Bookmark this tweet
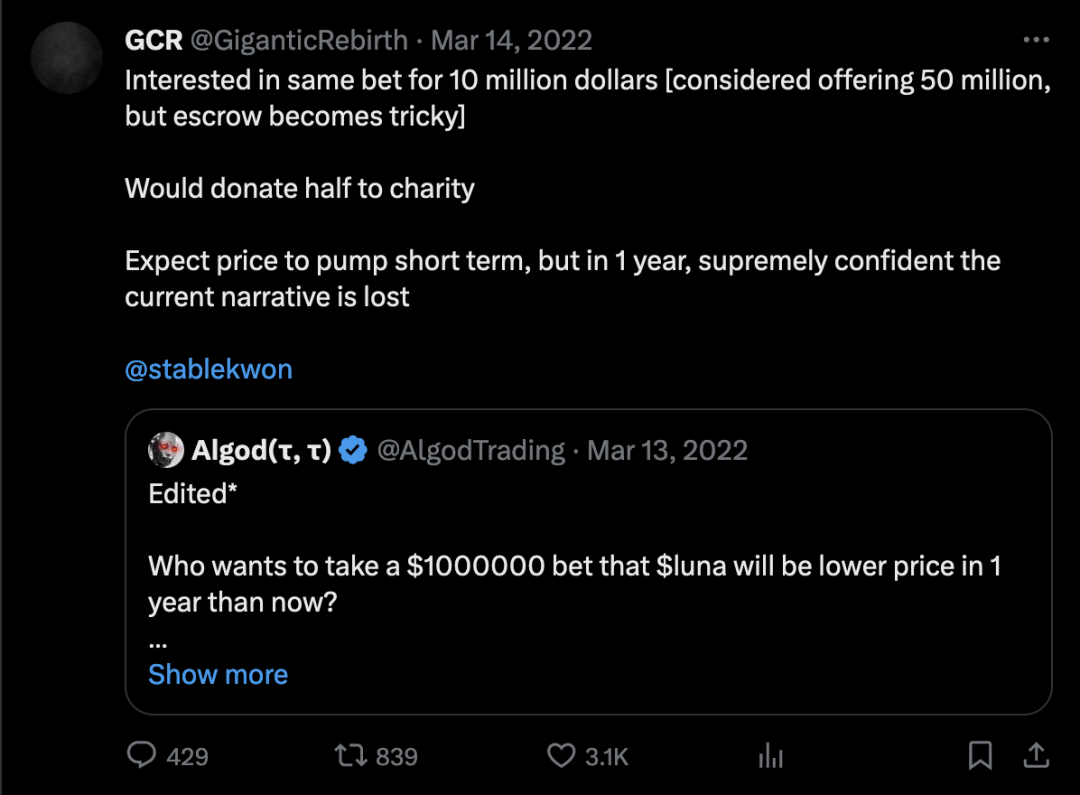 pos(981,755)
